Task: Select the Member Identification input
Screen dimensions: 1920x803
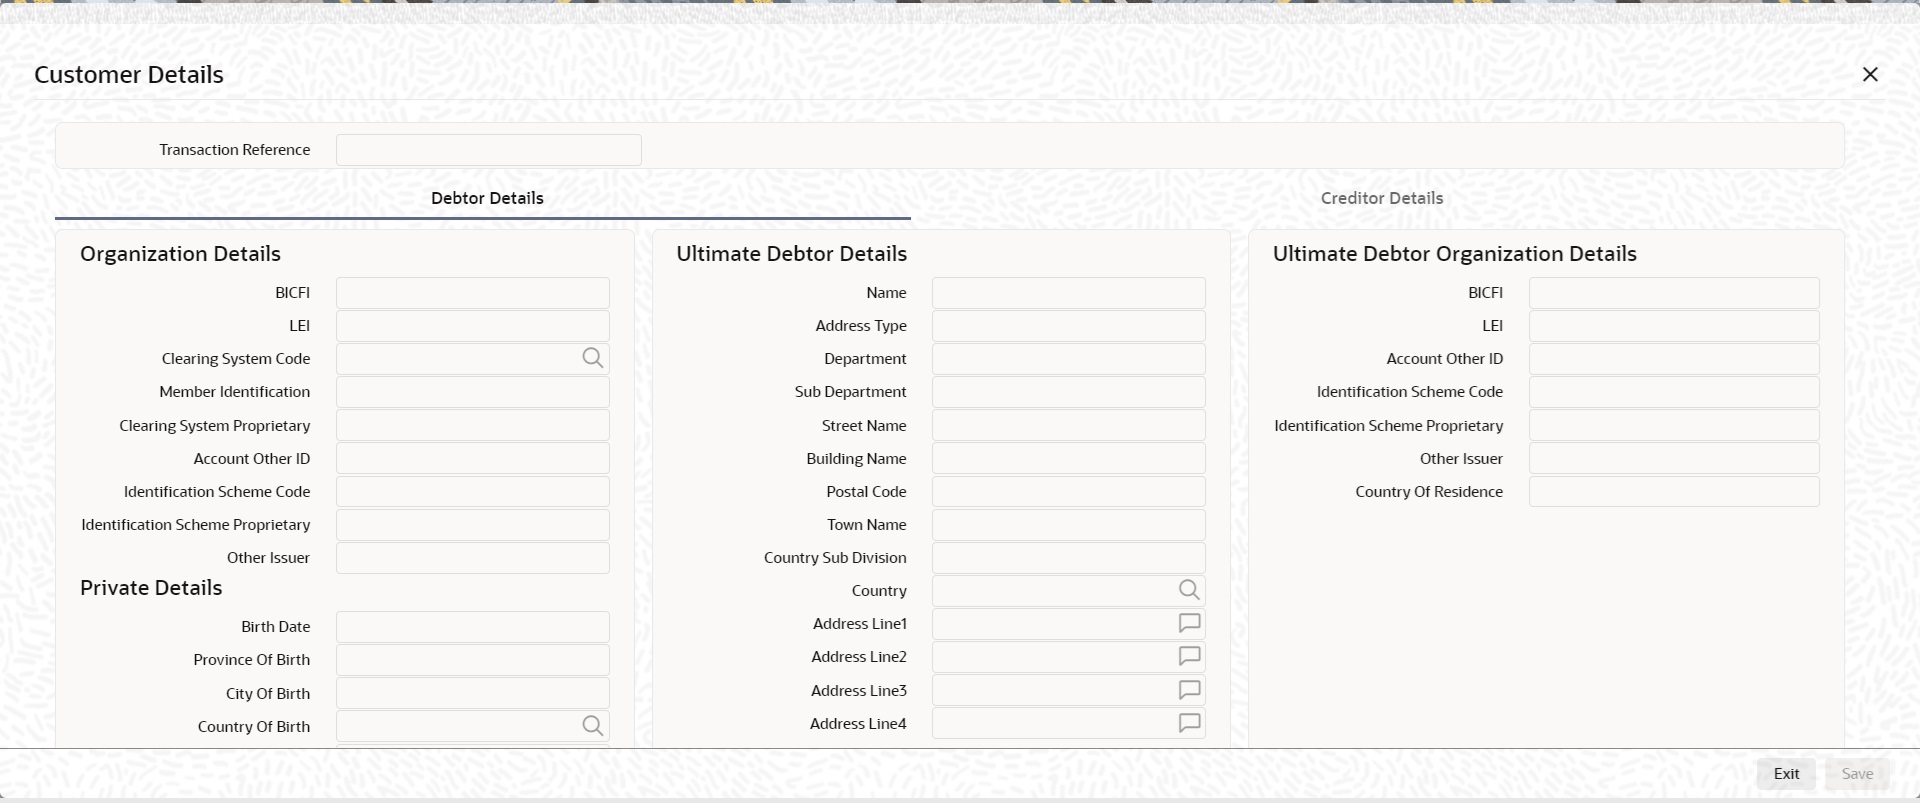Action: [473, 392]
